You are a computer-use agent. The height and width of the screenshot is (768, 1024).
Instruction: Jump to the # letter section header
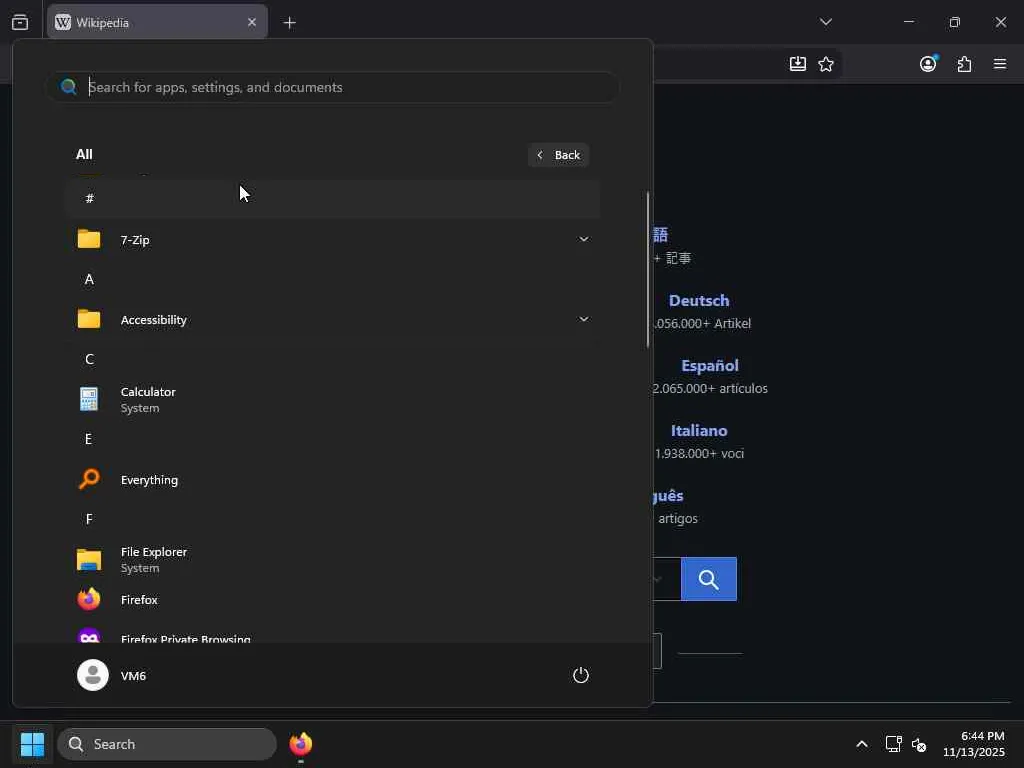tap(333, 199)
